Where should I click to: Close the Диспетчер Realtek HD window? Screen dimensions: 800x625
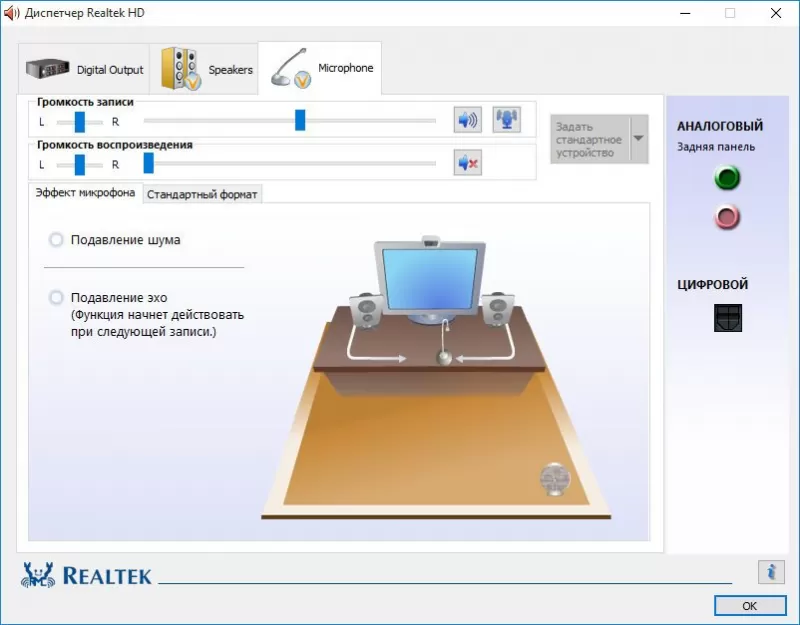[776, 13]
